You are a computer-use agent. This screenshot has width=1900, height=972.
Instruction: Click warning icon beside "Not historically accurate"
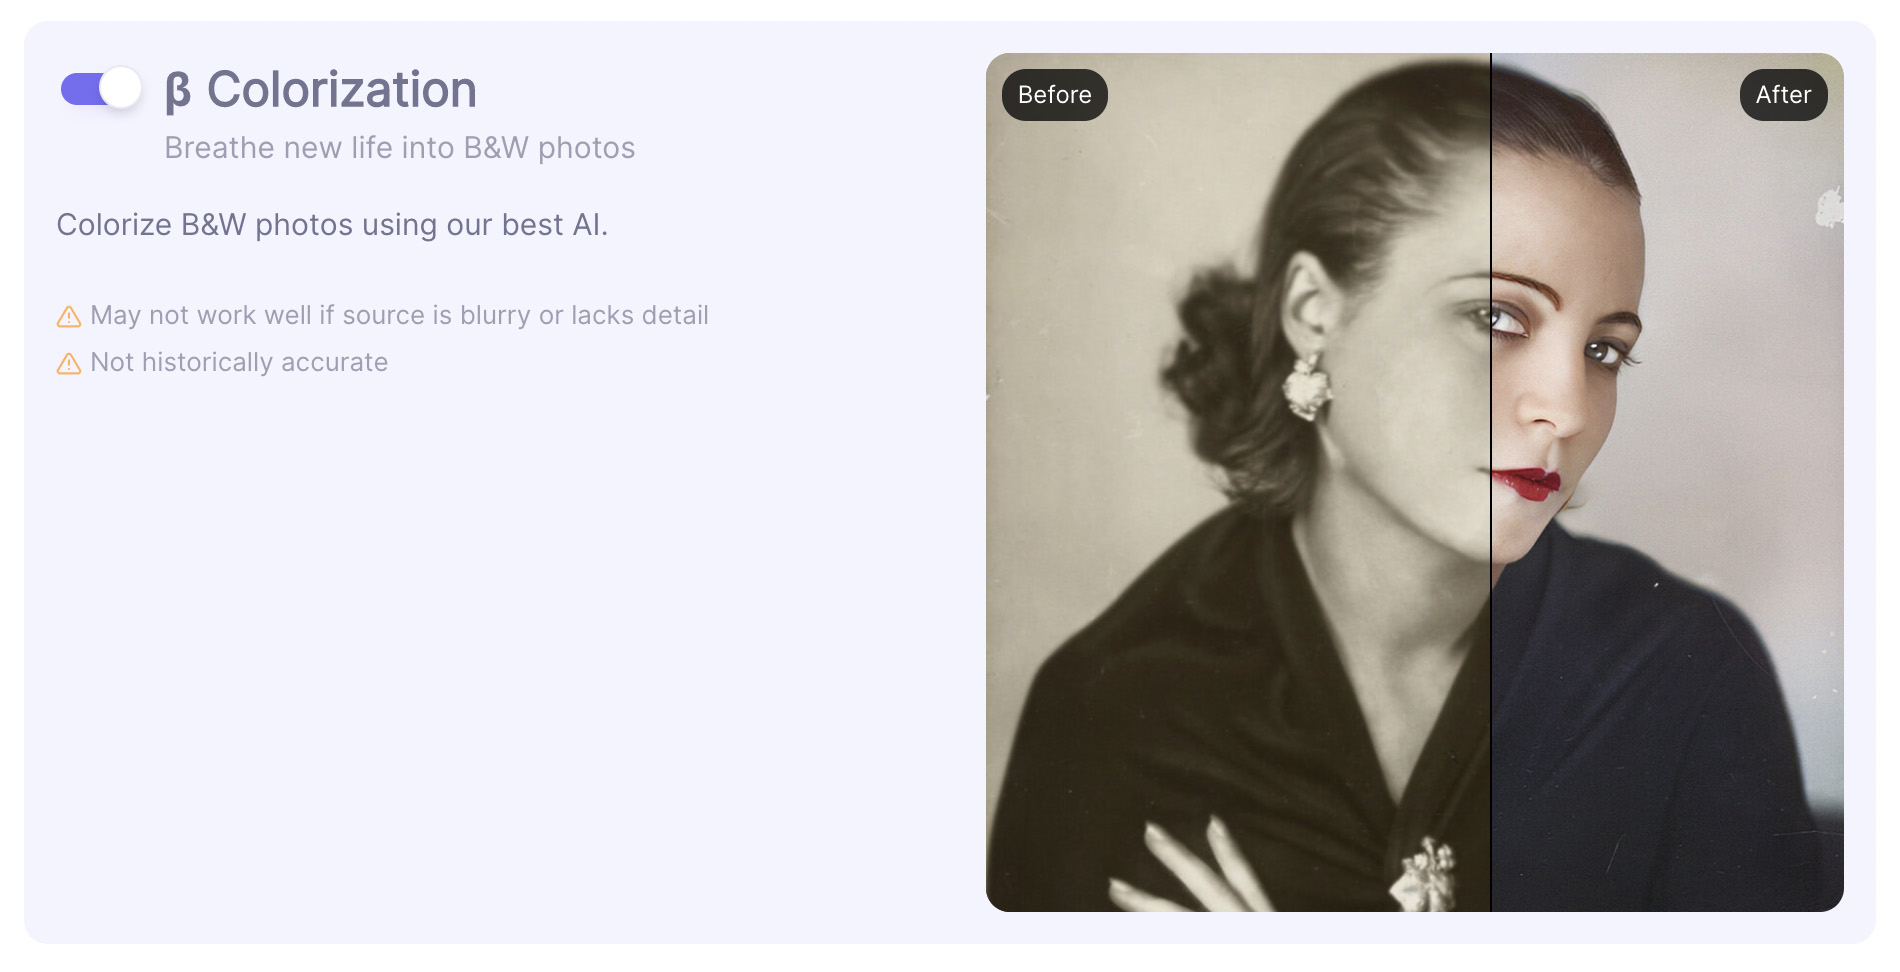coord(69,364)
